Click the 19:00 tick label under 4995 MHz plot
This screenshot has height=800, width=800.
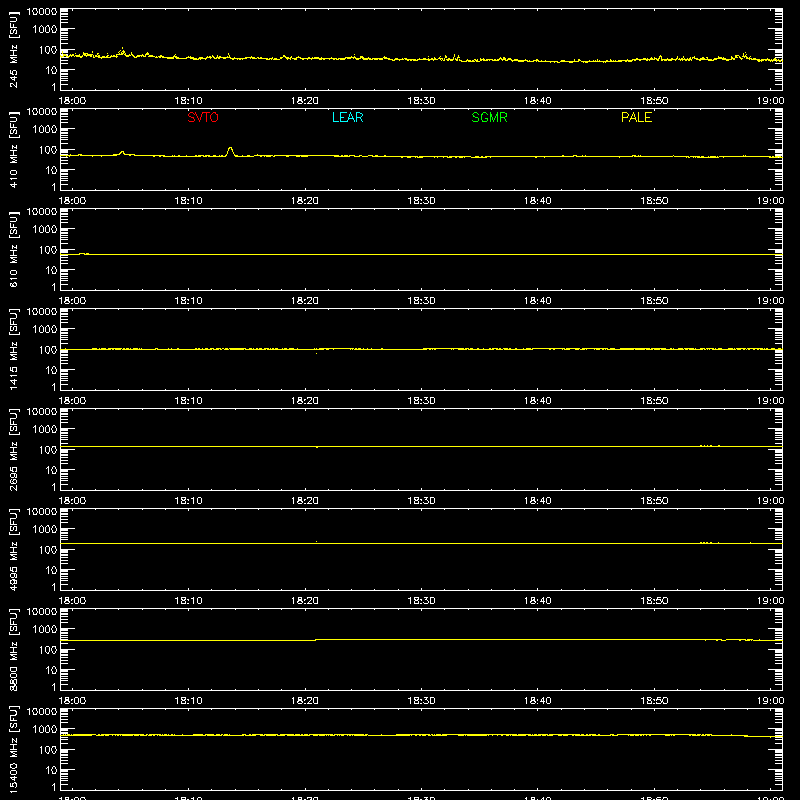(770, 601)
